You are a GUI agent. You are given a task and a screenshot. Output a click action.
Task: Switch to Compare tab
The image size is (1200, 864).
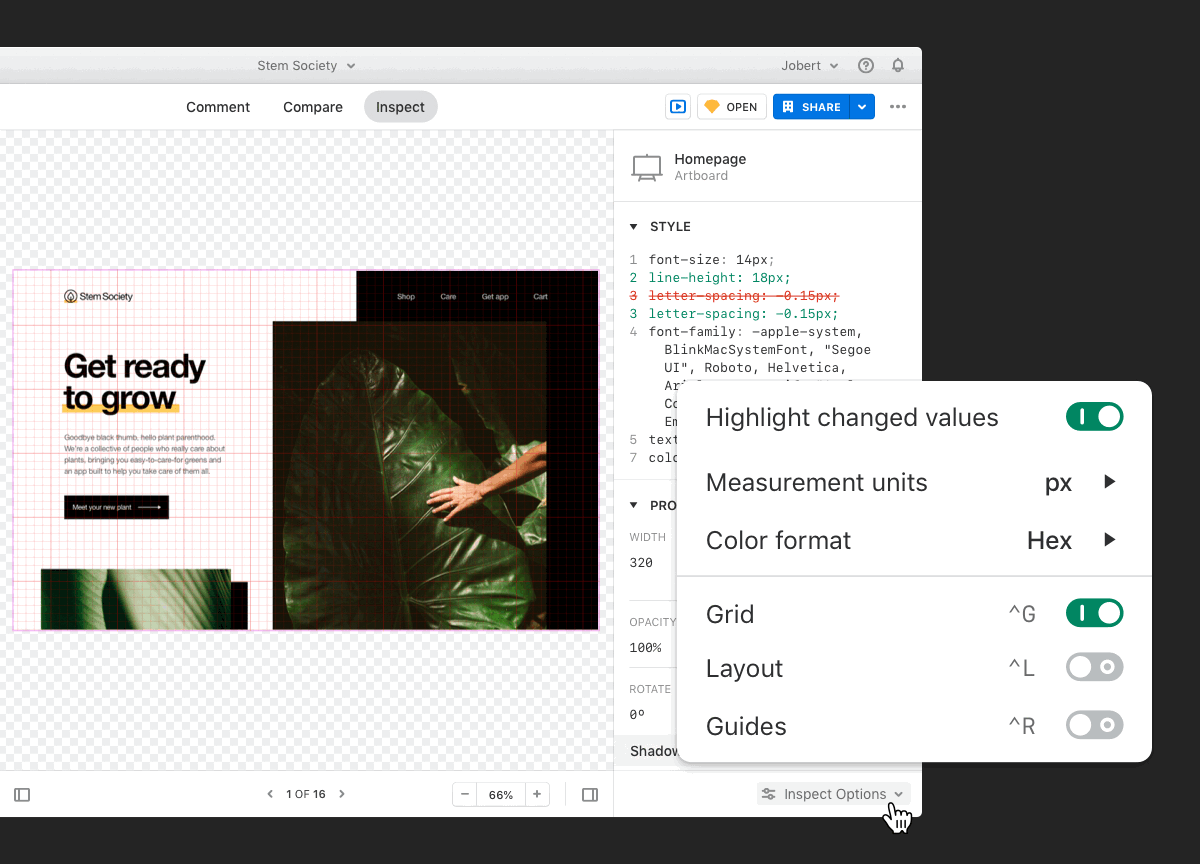[313, 107]
